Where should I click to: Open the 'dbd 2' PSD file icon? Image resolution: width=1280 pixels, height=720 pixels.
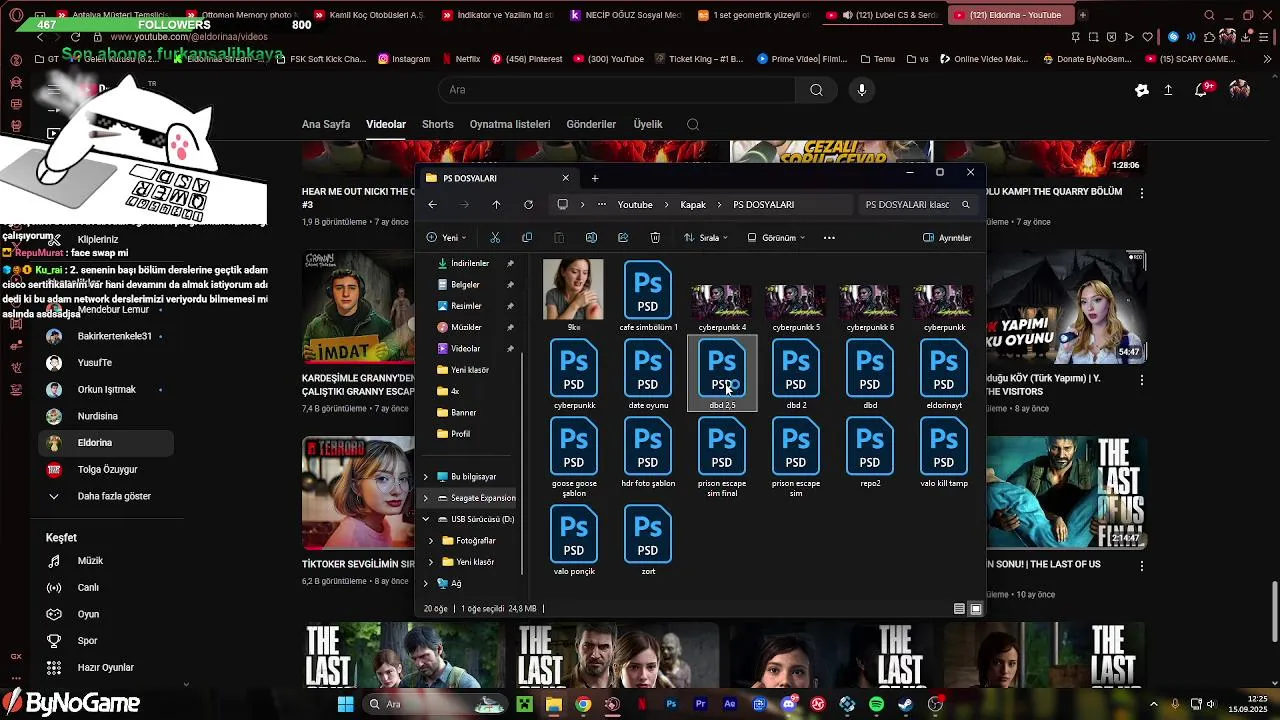click(796, 368)
